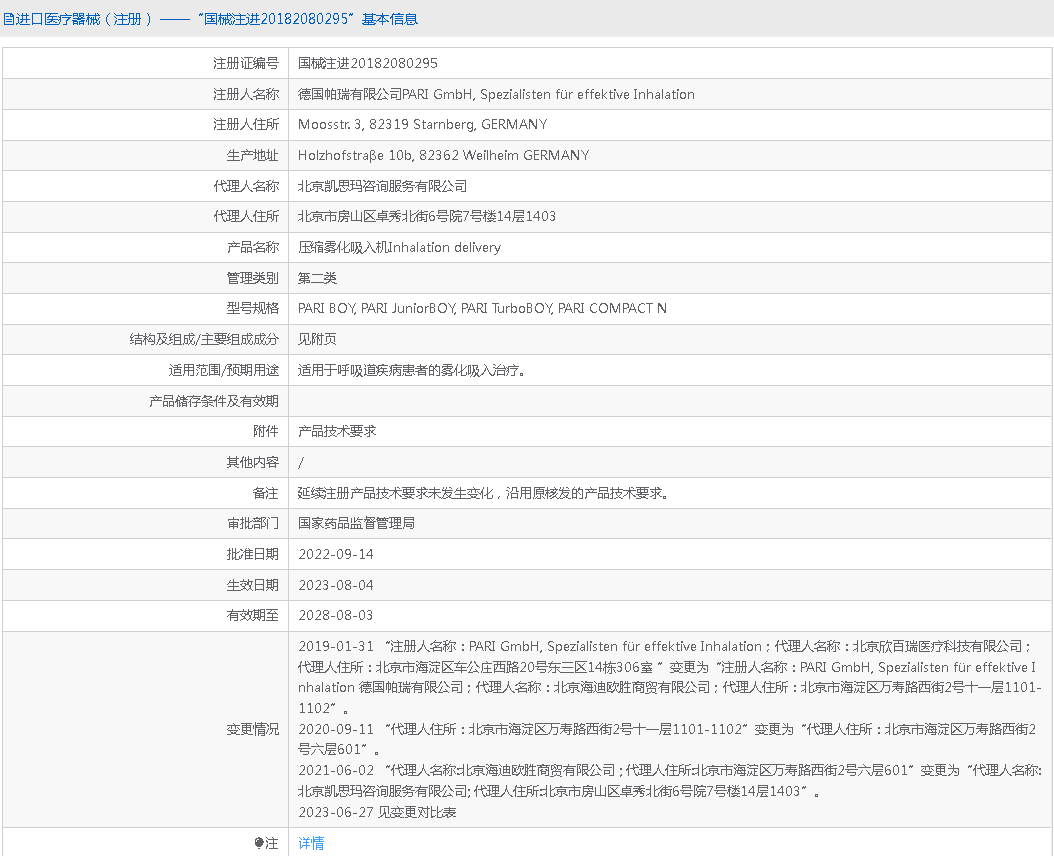
Task: Click the 2020-09-11 change record entry
Action: pos(667,739)
